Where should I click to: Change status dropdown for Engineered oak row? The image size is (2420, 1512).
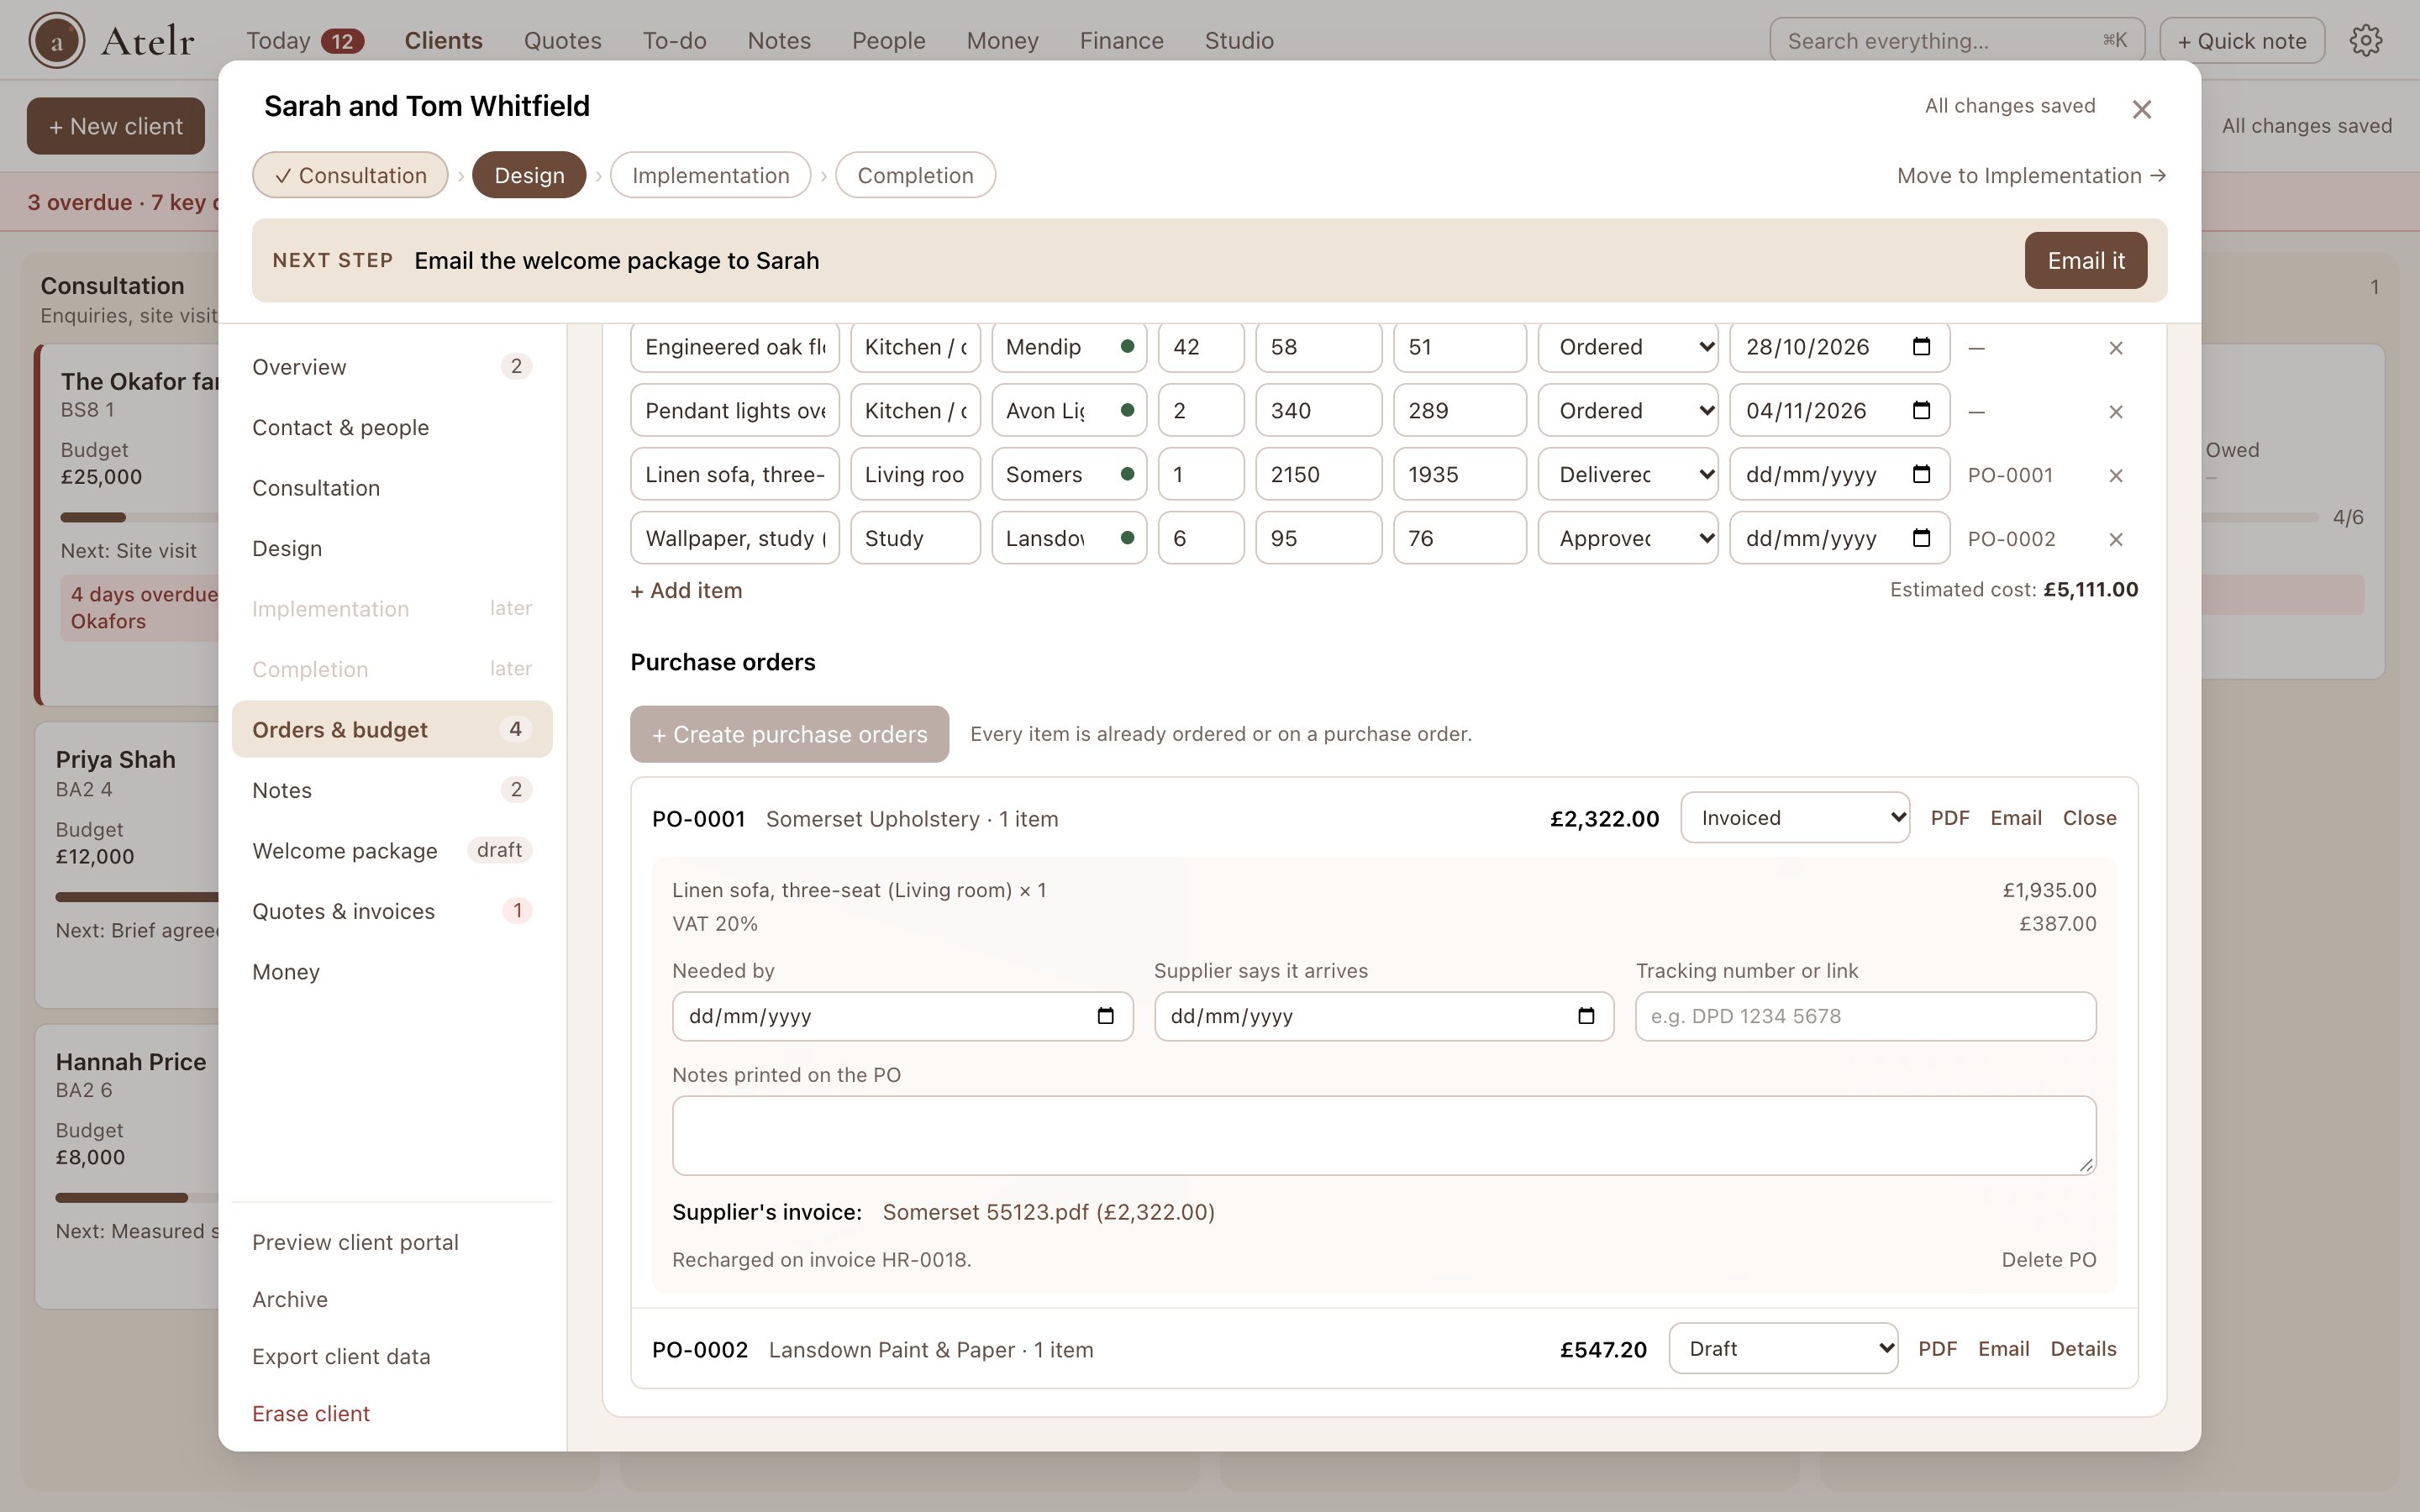point(1628,347)
